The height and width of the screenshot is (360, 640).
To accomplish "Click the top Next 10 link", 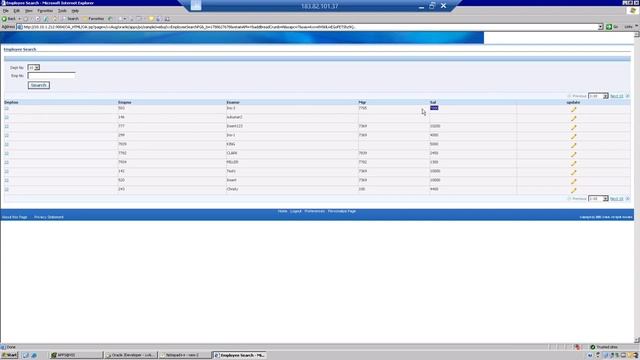I will coord(616,96).
